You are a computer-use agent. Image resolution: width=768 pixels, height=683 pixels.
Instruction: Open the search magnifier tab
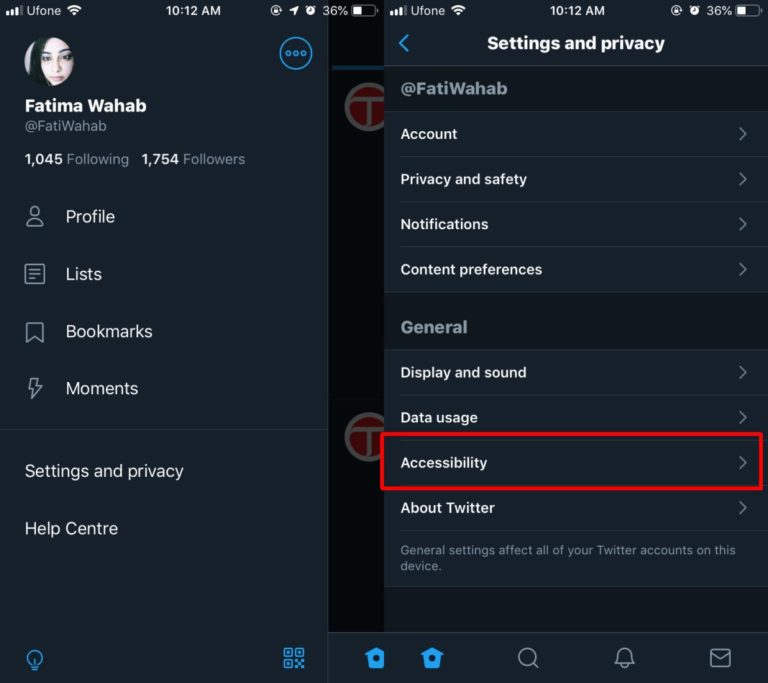click(528, 658)
